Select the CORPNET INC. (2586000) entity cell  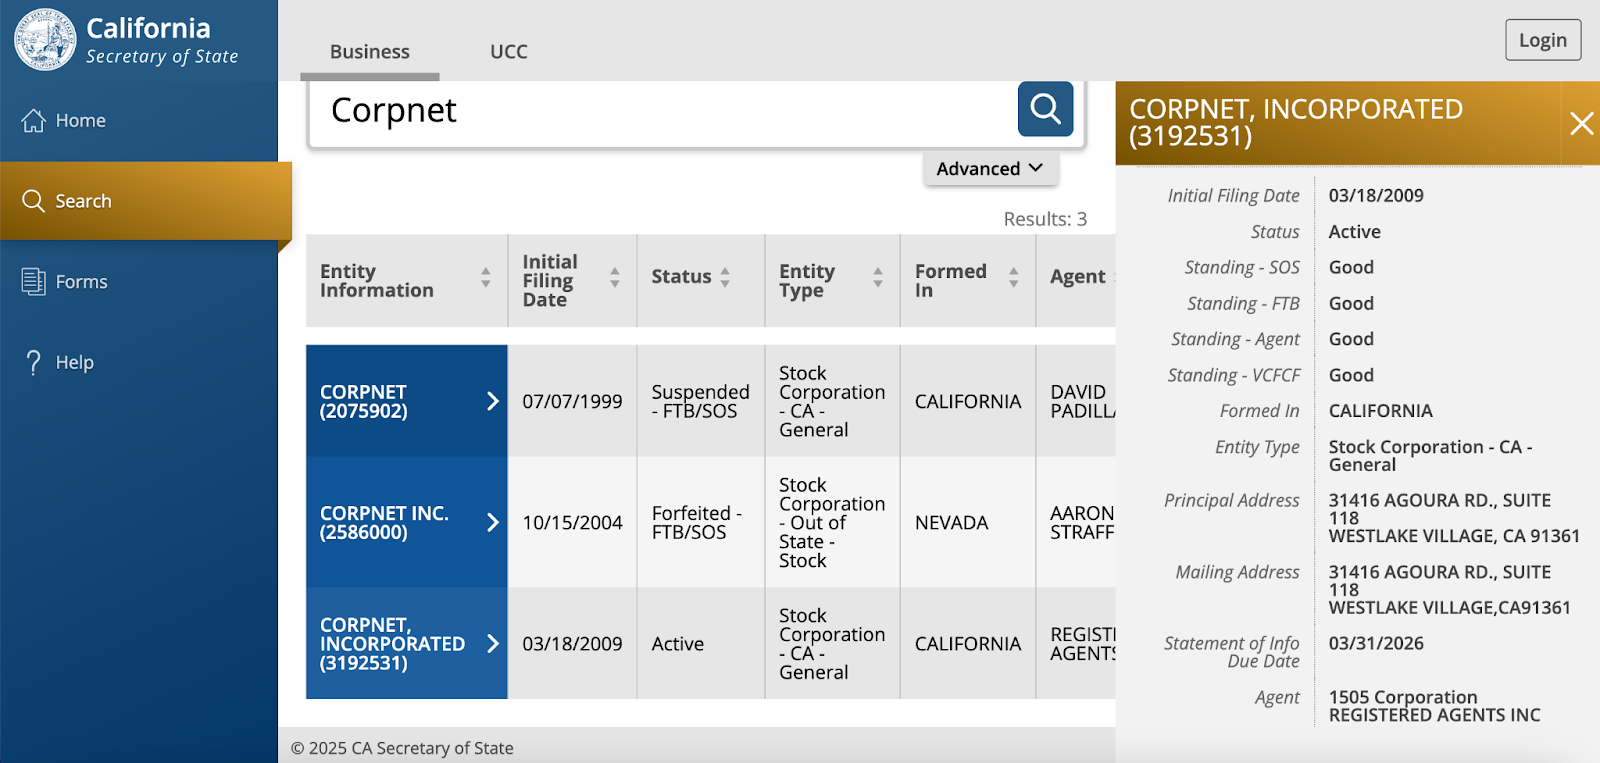[407, 522]
